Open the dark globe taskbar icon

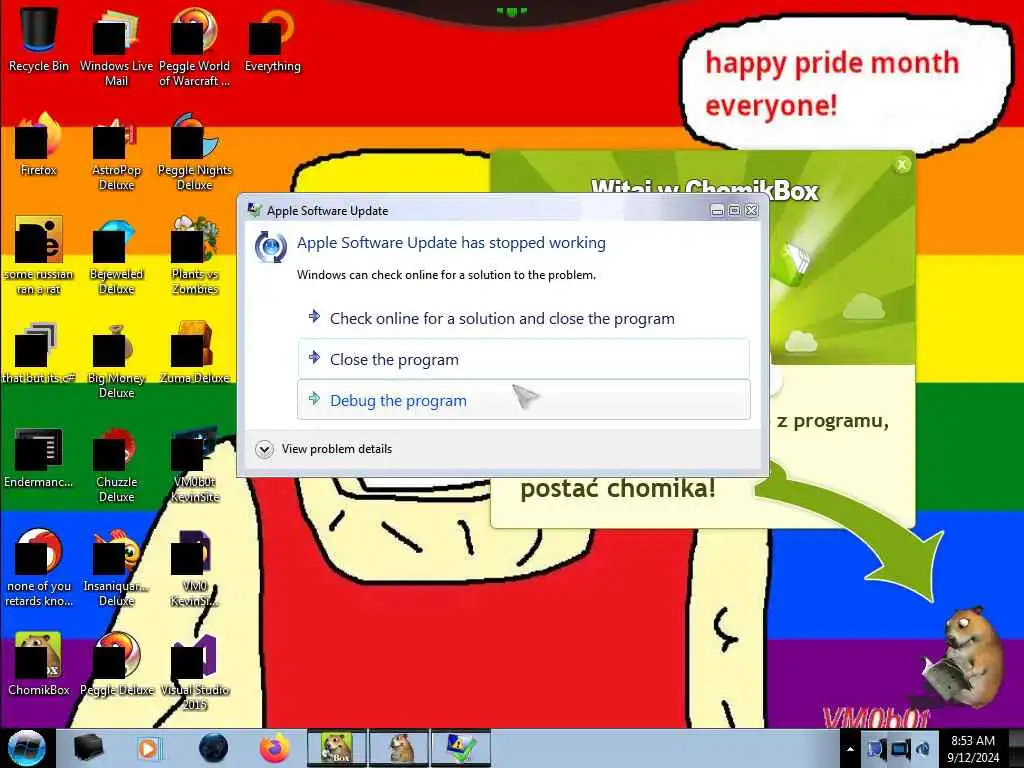pos(213,748)
